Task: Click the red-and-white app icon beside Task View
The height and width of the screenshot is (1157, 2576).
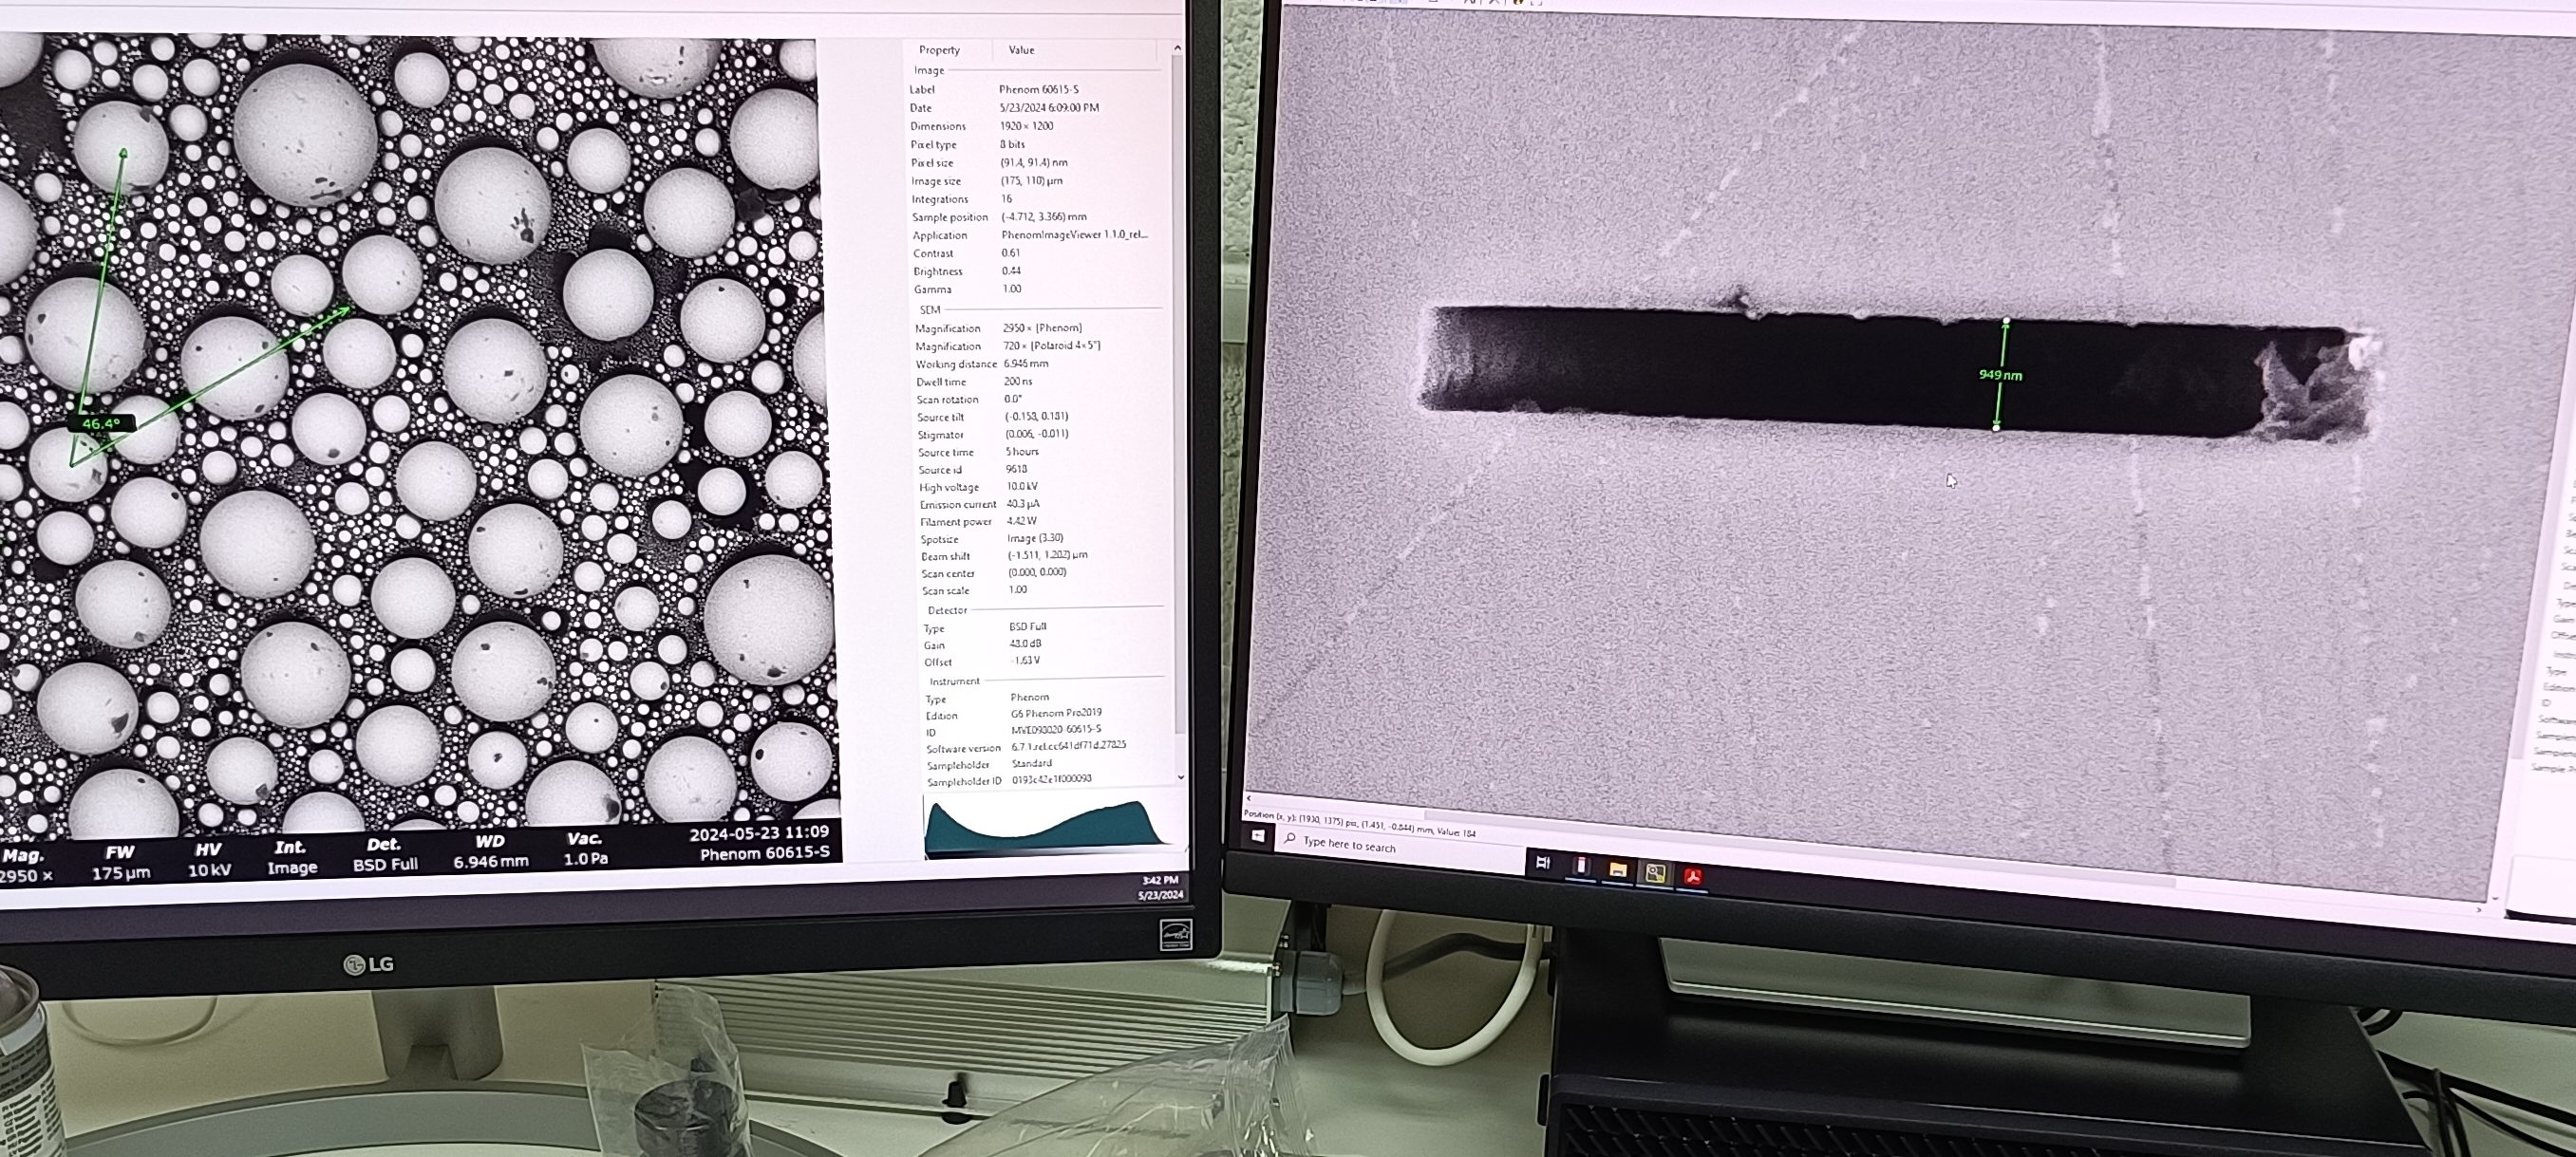Action: (x=1581, y=866)
